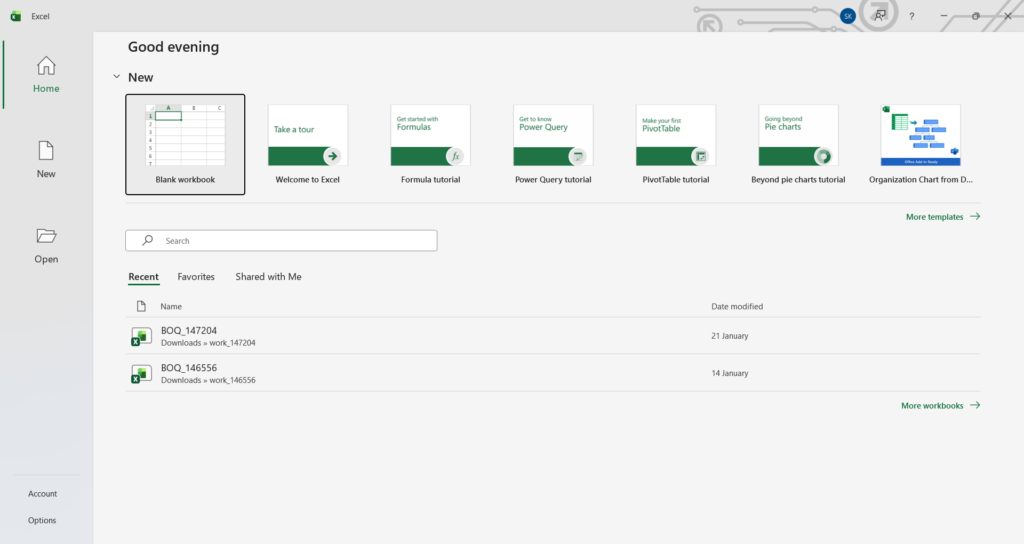Open the SK user account avatar

pos(848,16)
